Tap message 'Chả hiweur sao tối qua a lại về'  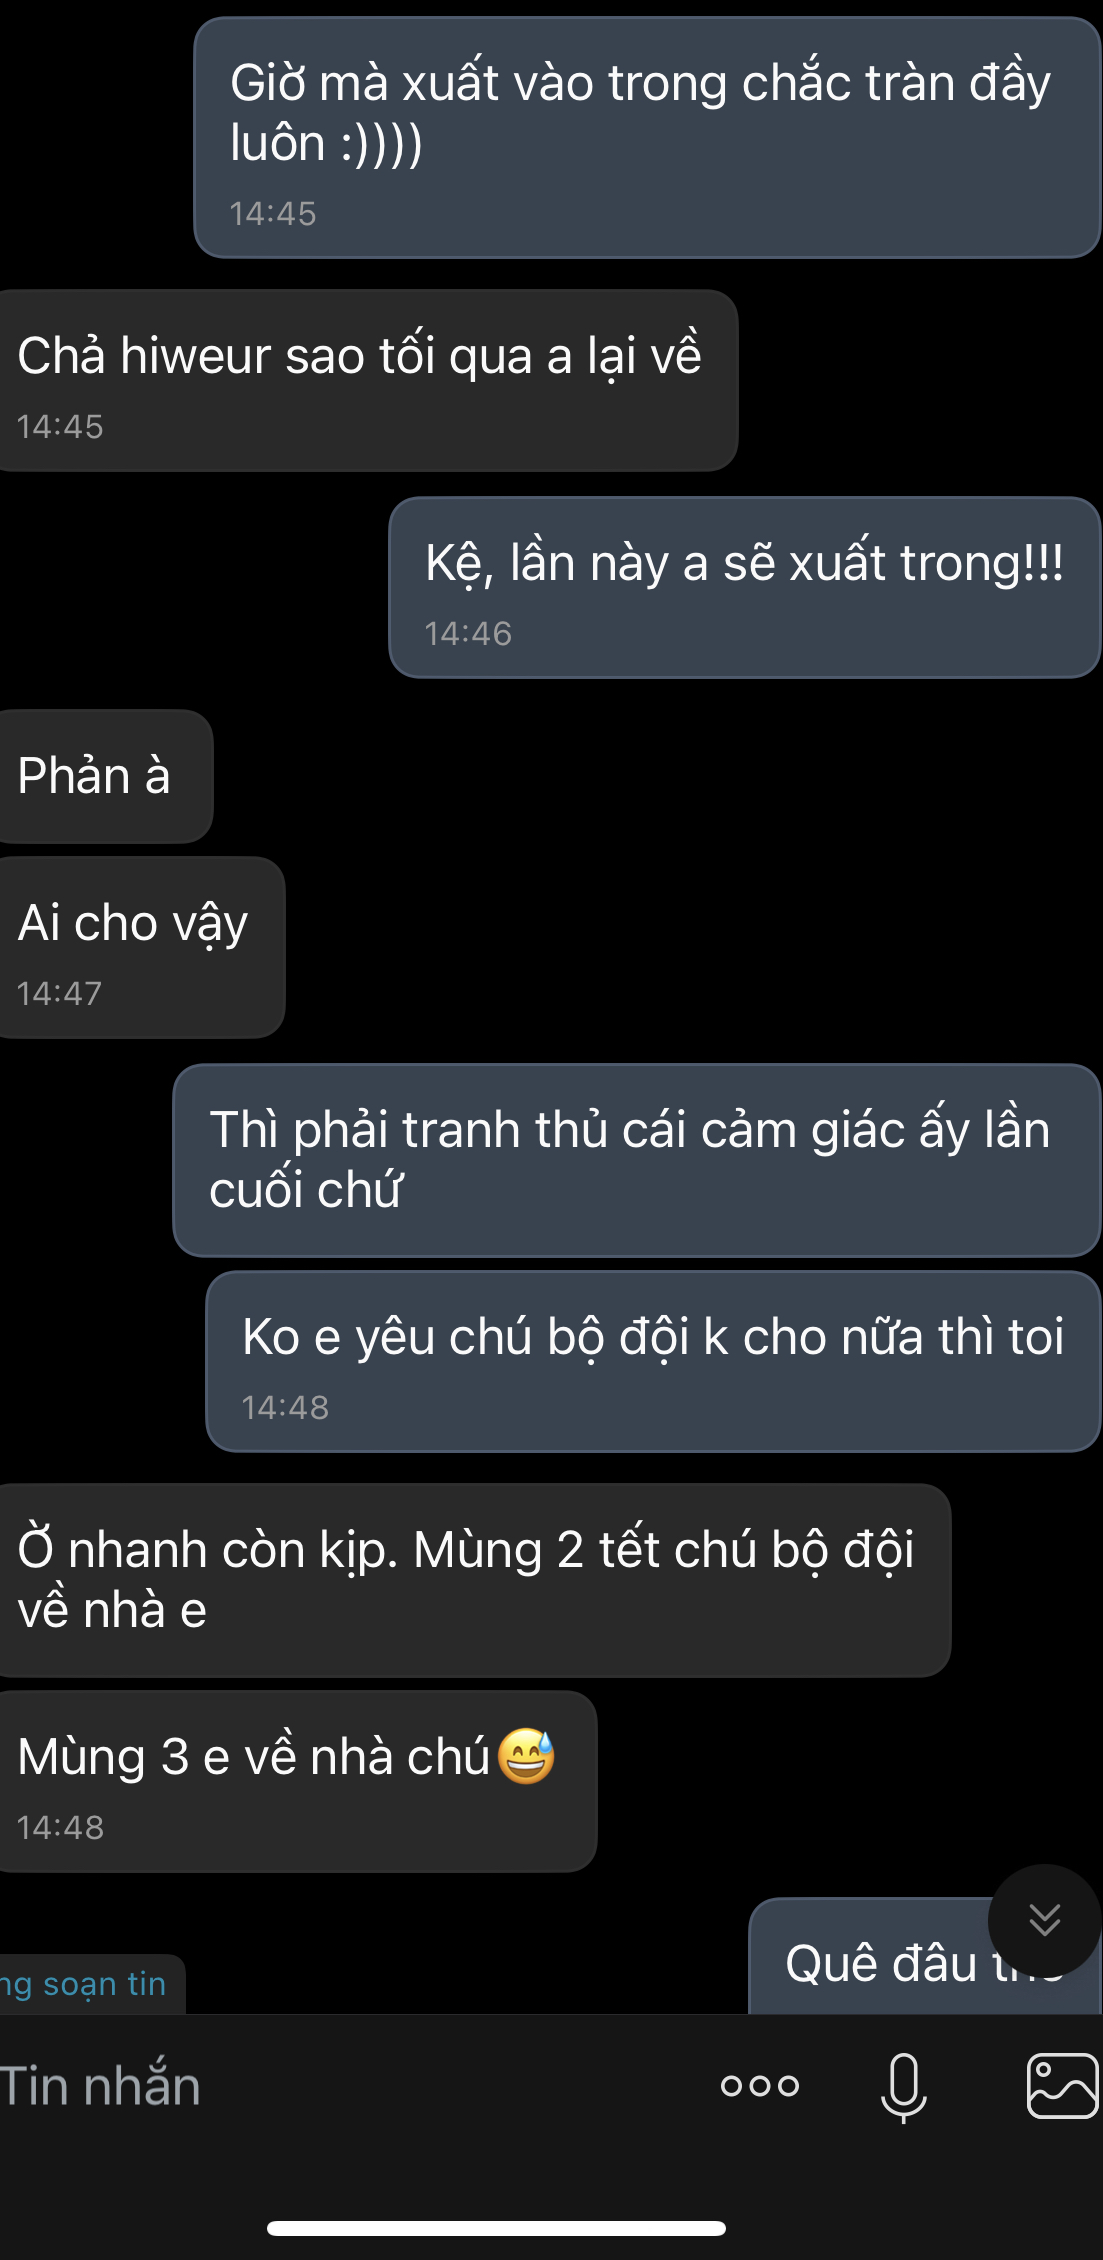click(368, 380)
